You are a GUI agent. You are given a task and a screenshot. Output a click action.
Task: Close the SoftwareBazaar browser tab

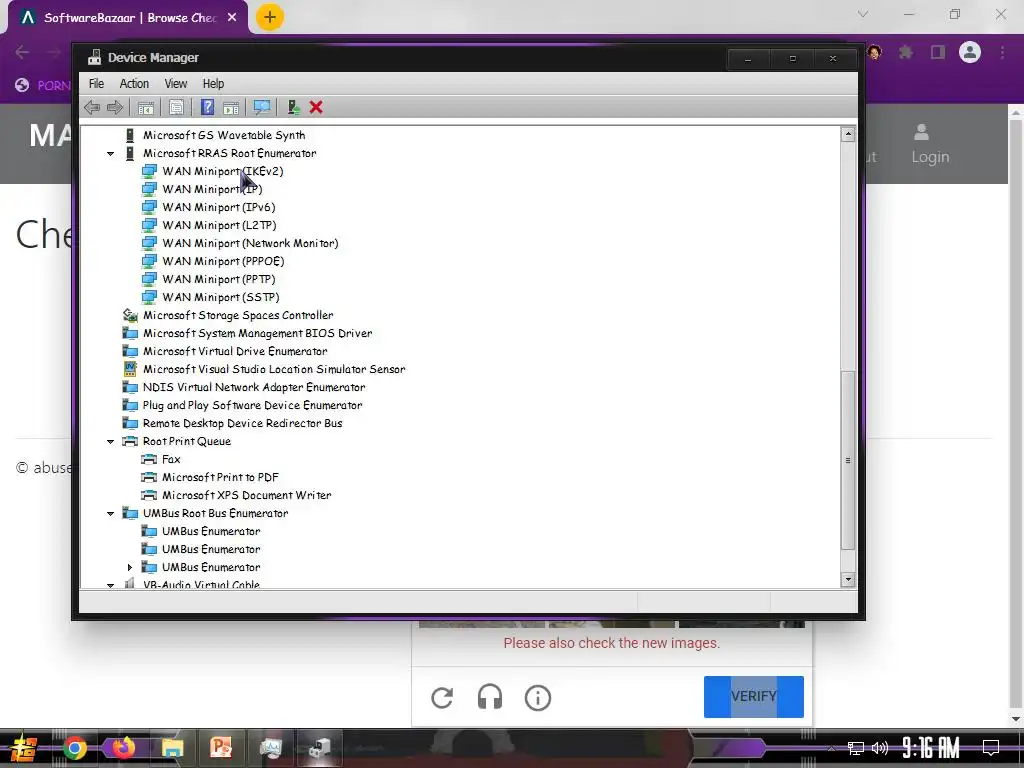232,18
